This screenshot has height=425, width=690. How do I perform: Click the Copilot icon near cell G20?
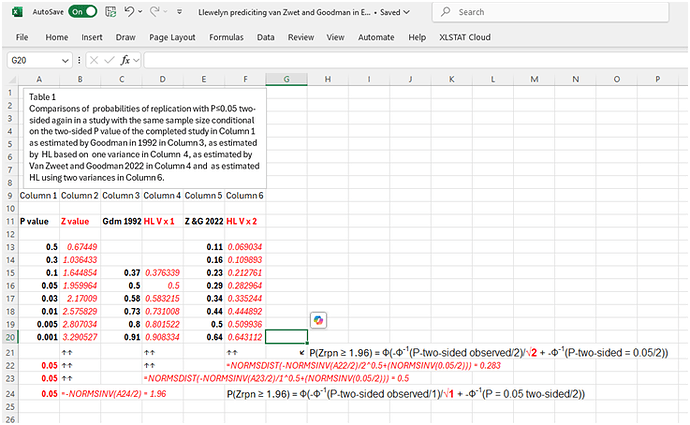(x=319, y=320)
